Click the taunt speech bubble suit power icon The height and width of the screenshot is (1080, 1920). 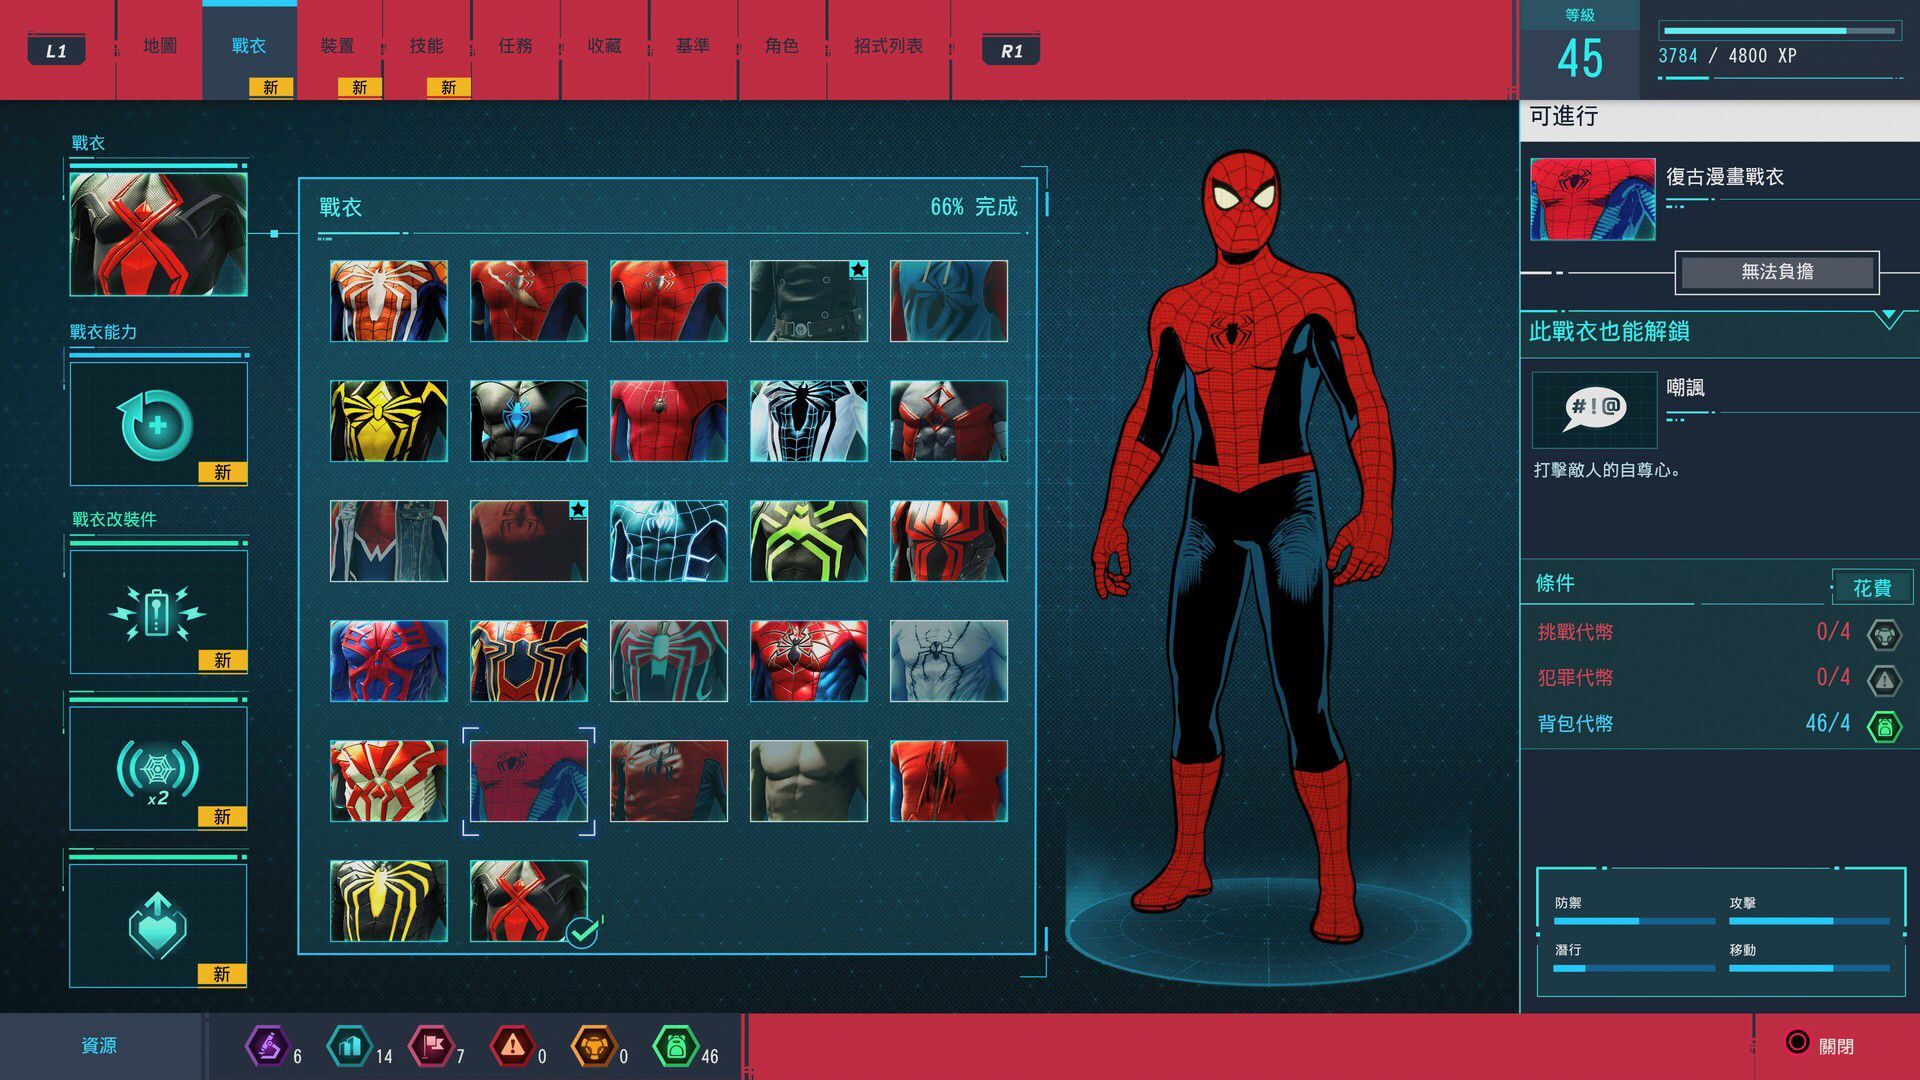click(1594, 409)
